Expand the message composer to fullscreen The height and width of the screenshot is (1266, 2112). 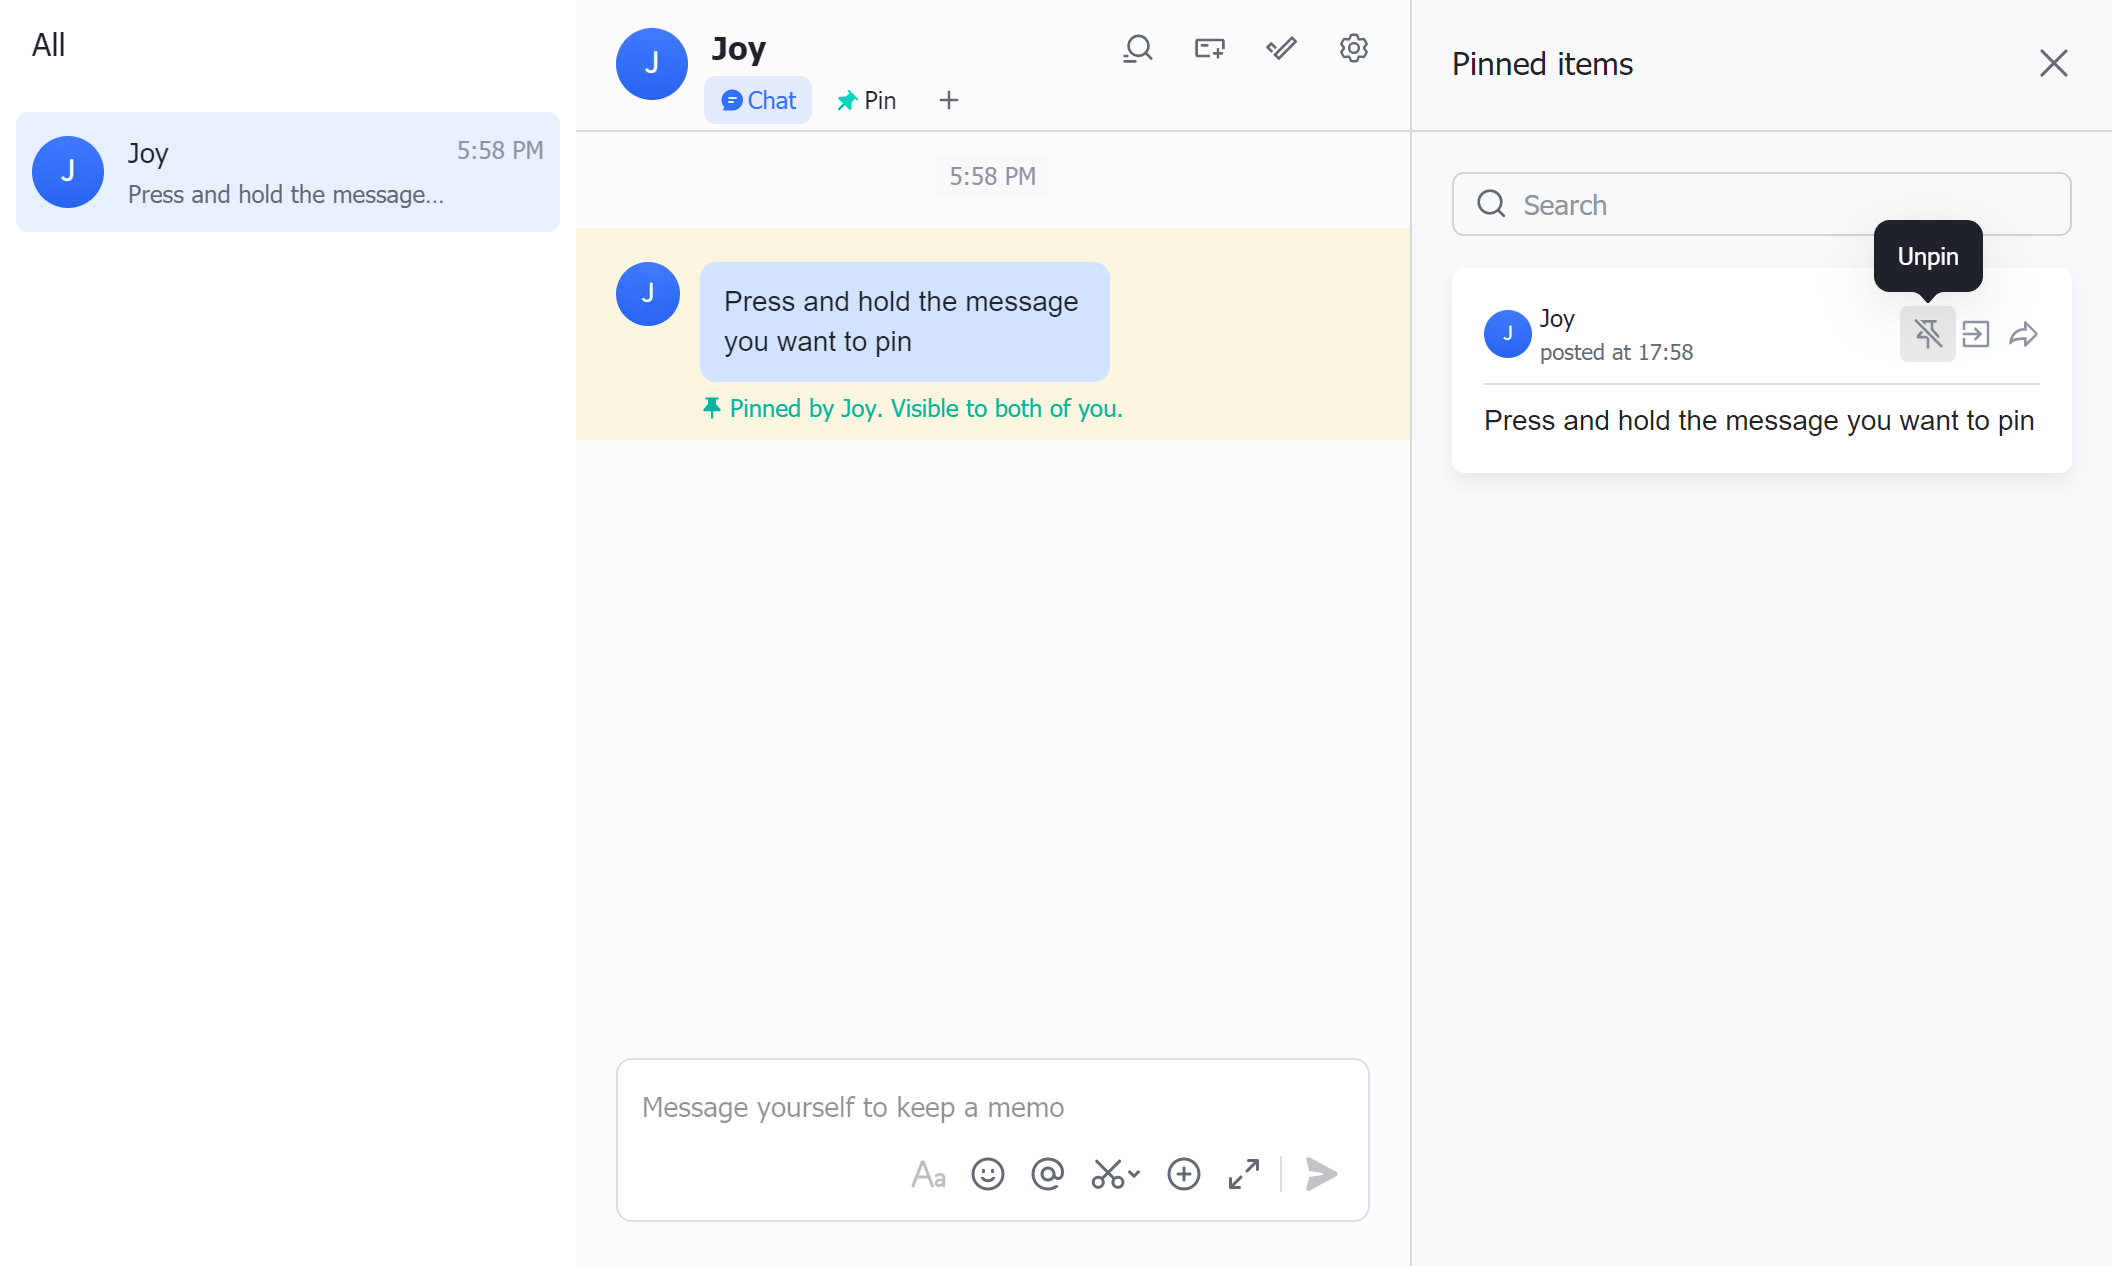point(1243,1174)
